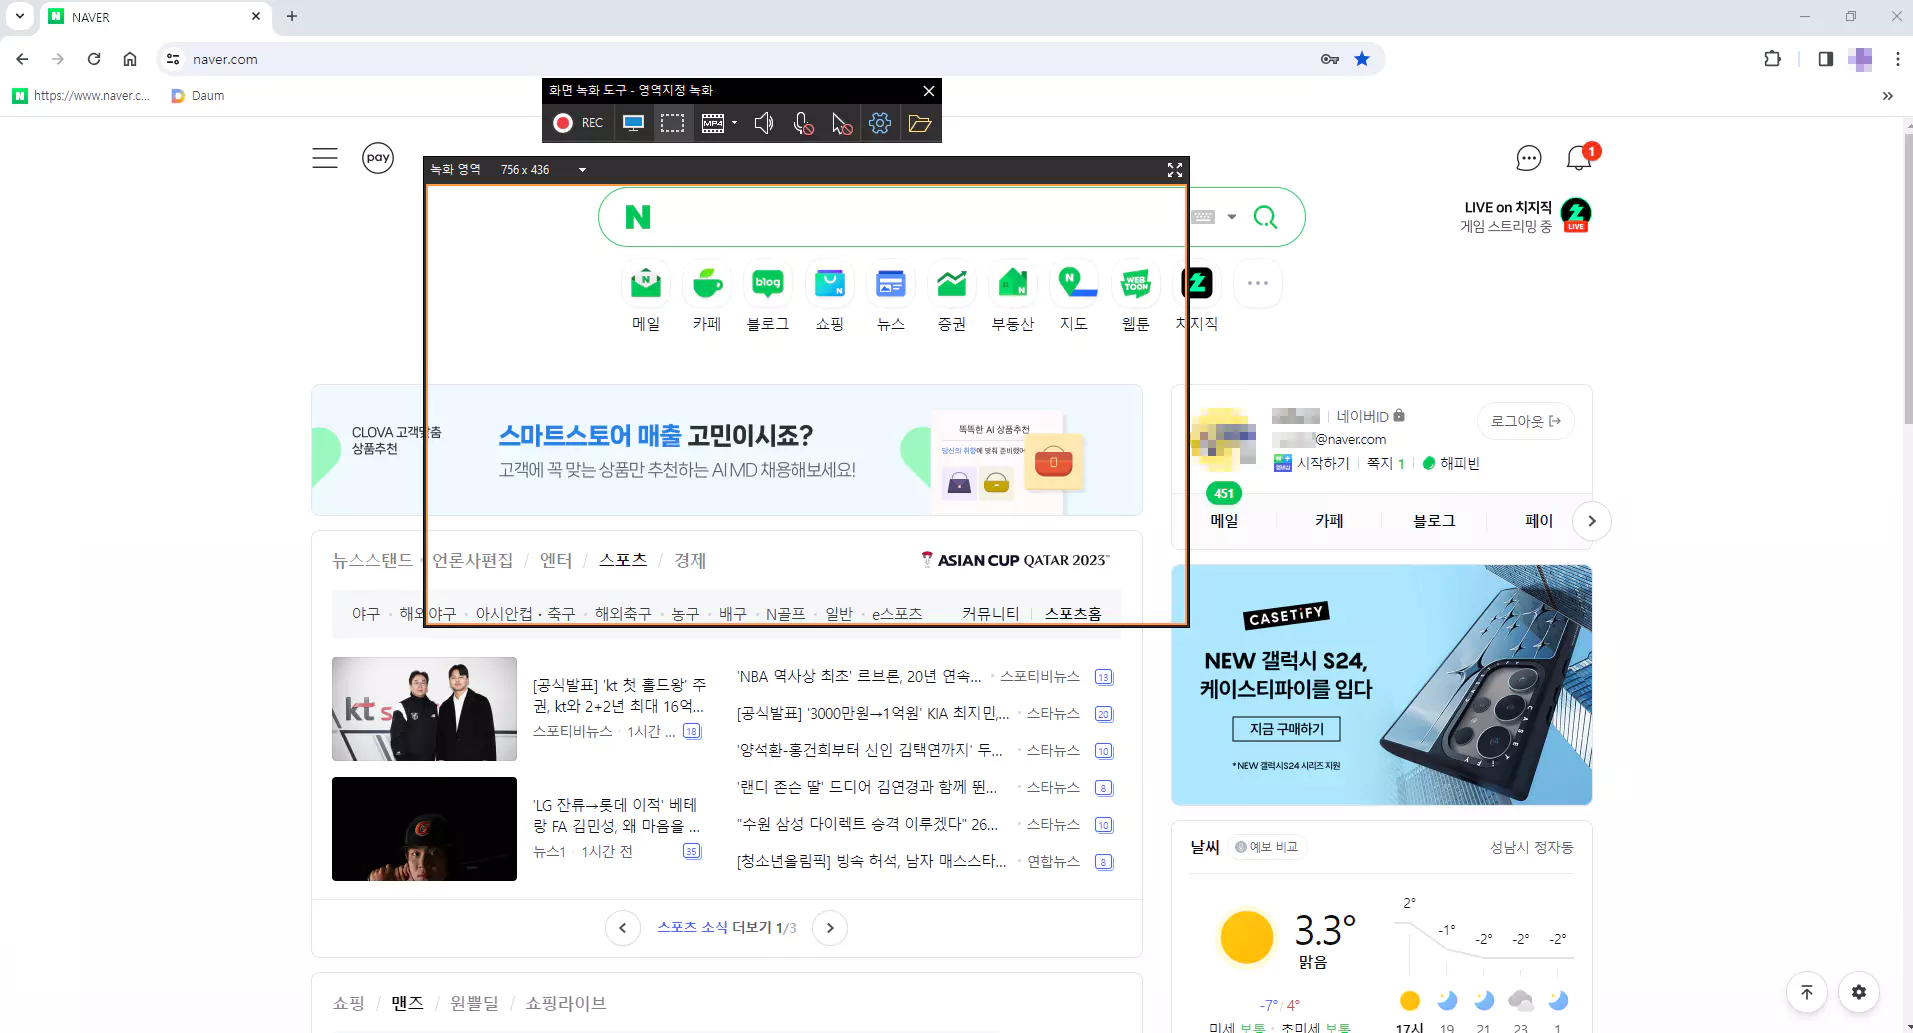Click into the Naver search field
Viewport: 1913px width, 1033px height.
click(920, 217)
